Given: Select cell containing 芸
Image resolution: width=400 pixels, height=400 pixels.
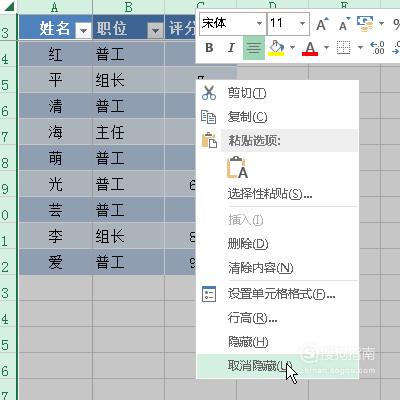Looking at the screenshot, I should pyautogui.click(x=55, y=210).
